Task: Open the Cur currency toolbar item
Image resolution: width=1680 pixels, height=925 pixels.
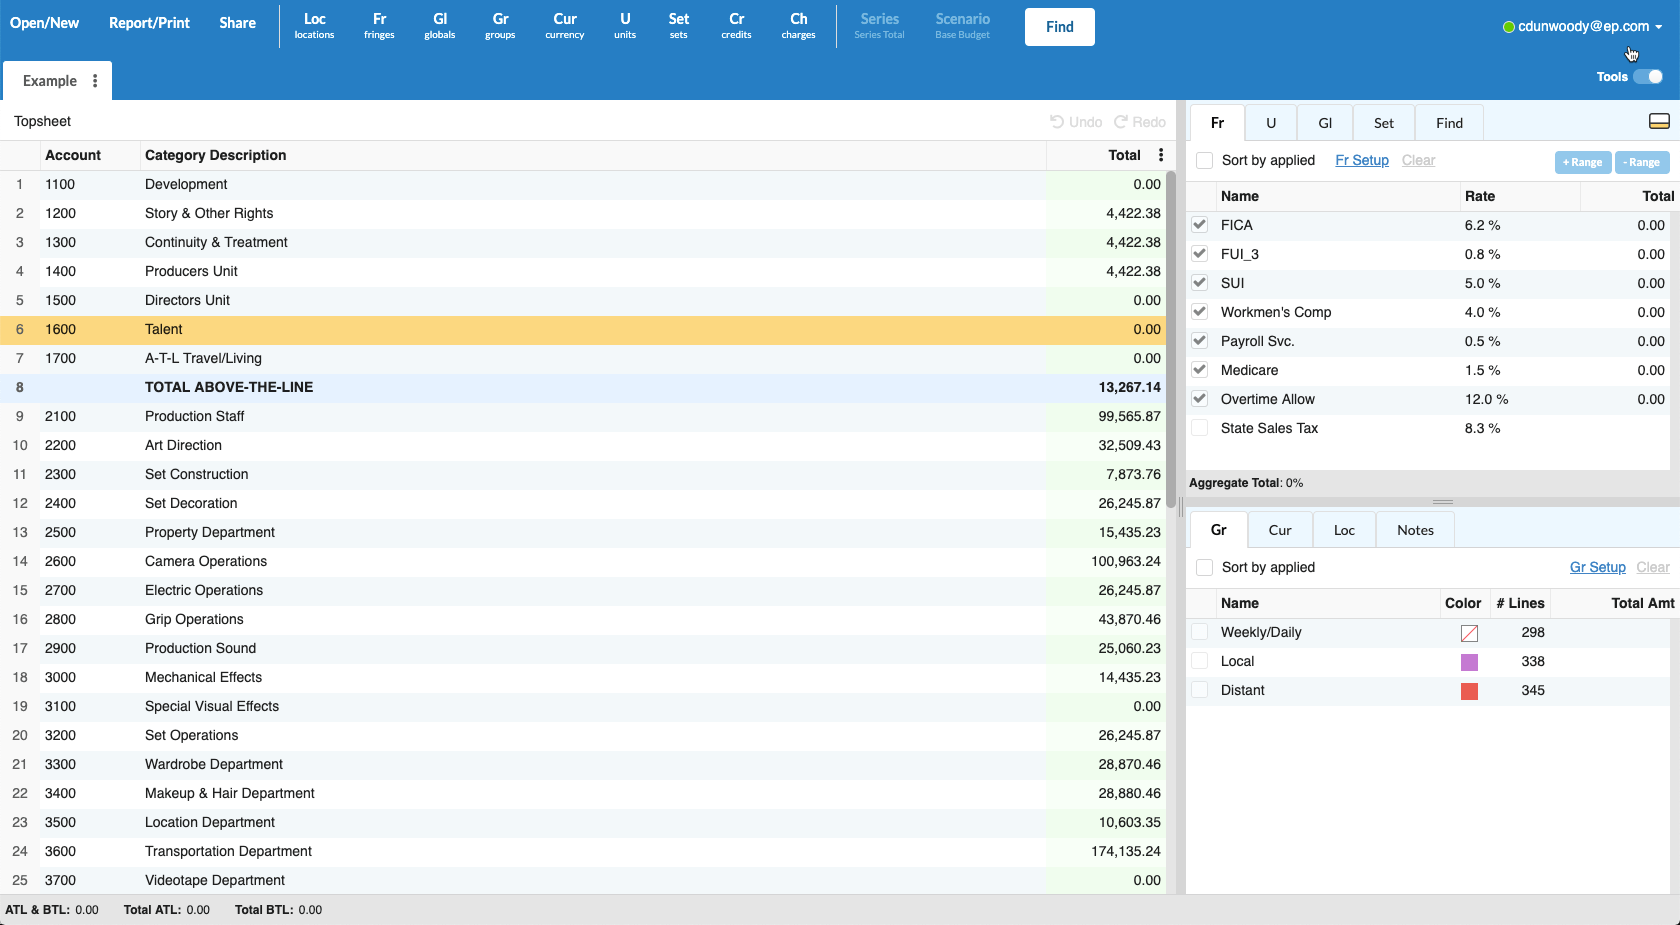Action: [565, 26]
